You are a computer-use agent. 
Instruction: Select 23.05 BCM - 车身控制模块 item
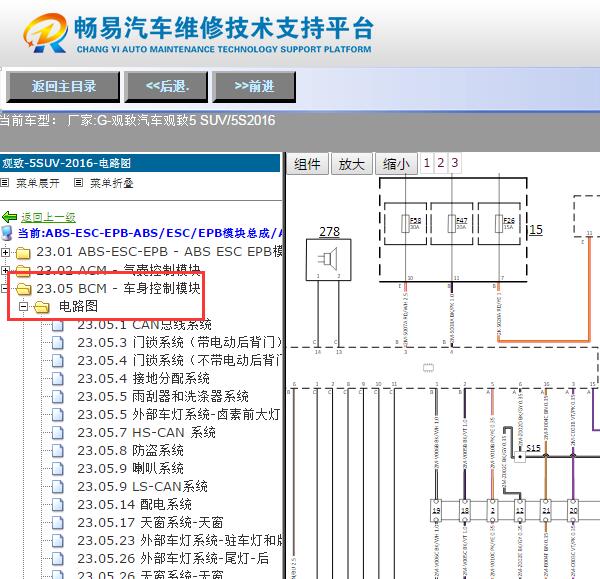118,288
